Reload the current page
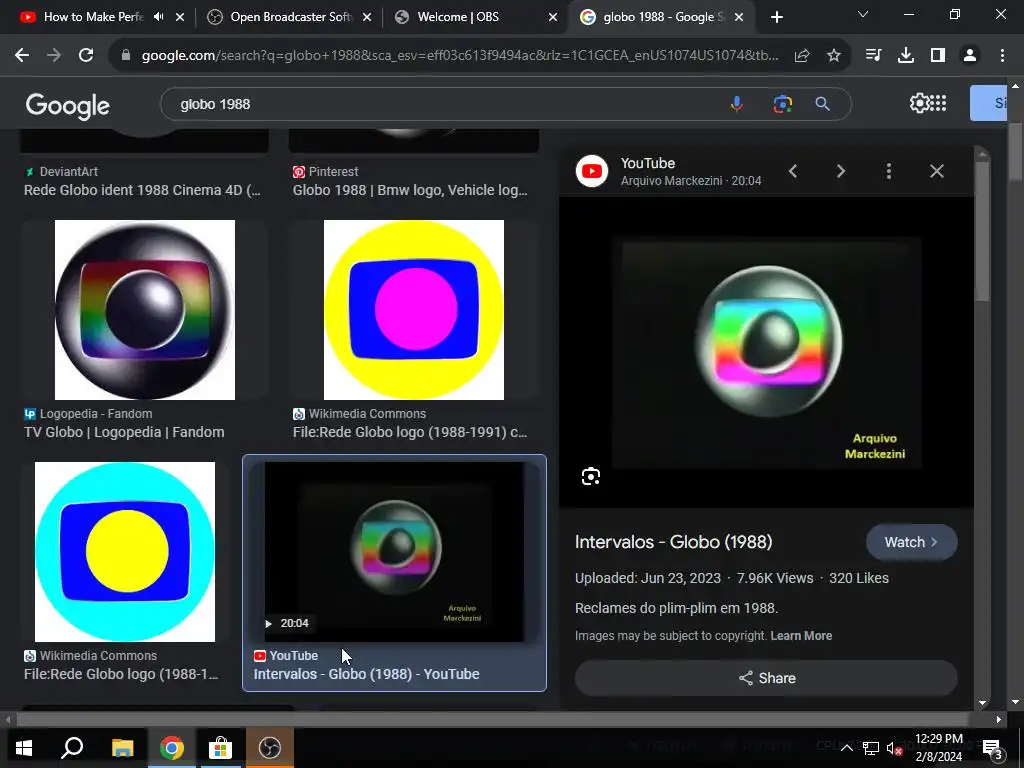The width and height of the screenshot is (1024, 768). pos(86,56)
